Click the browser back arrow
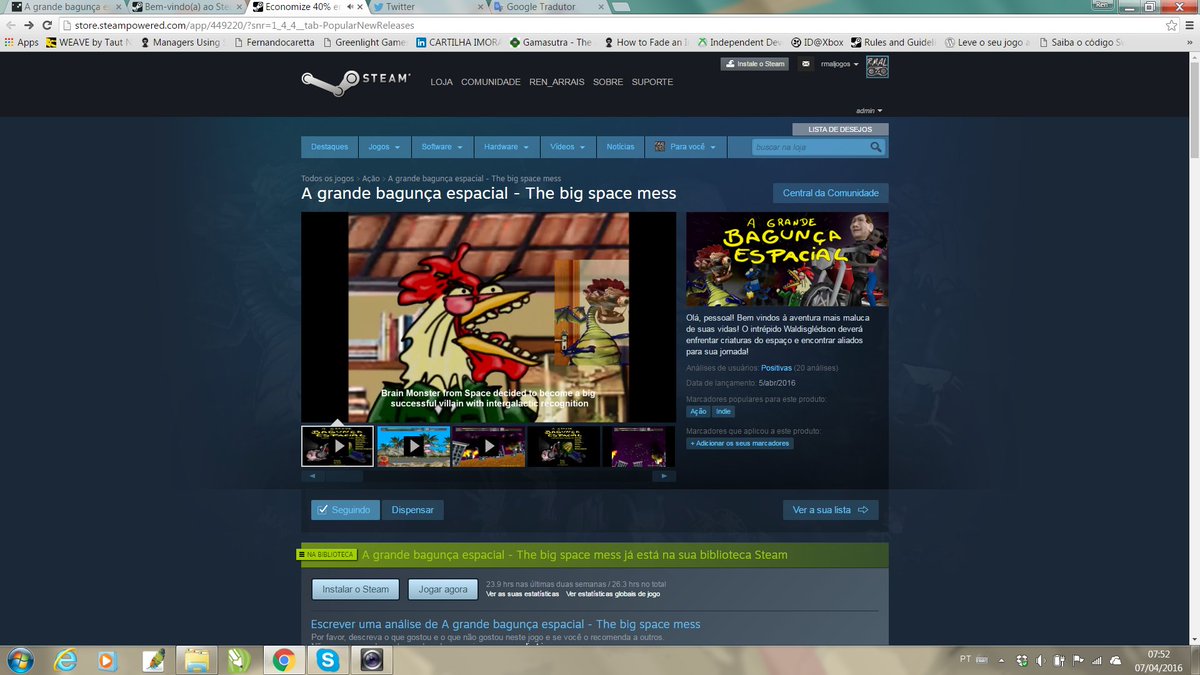The image size is (1200, 675). (x=11, y=24)
